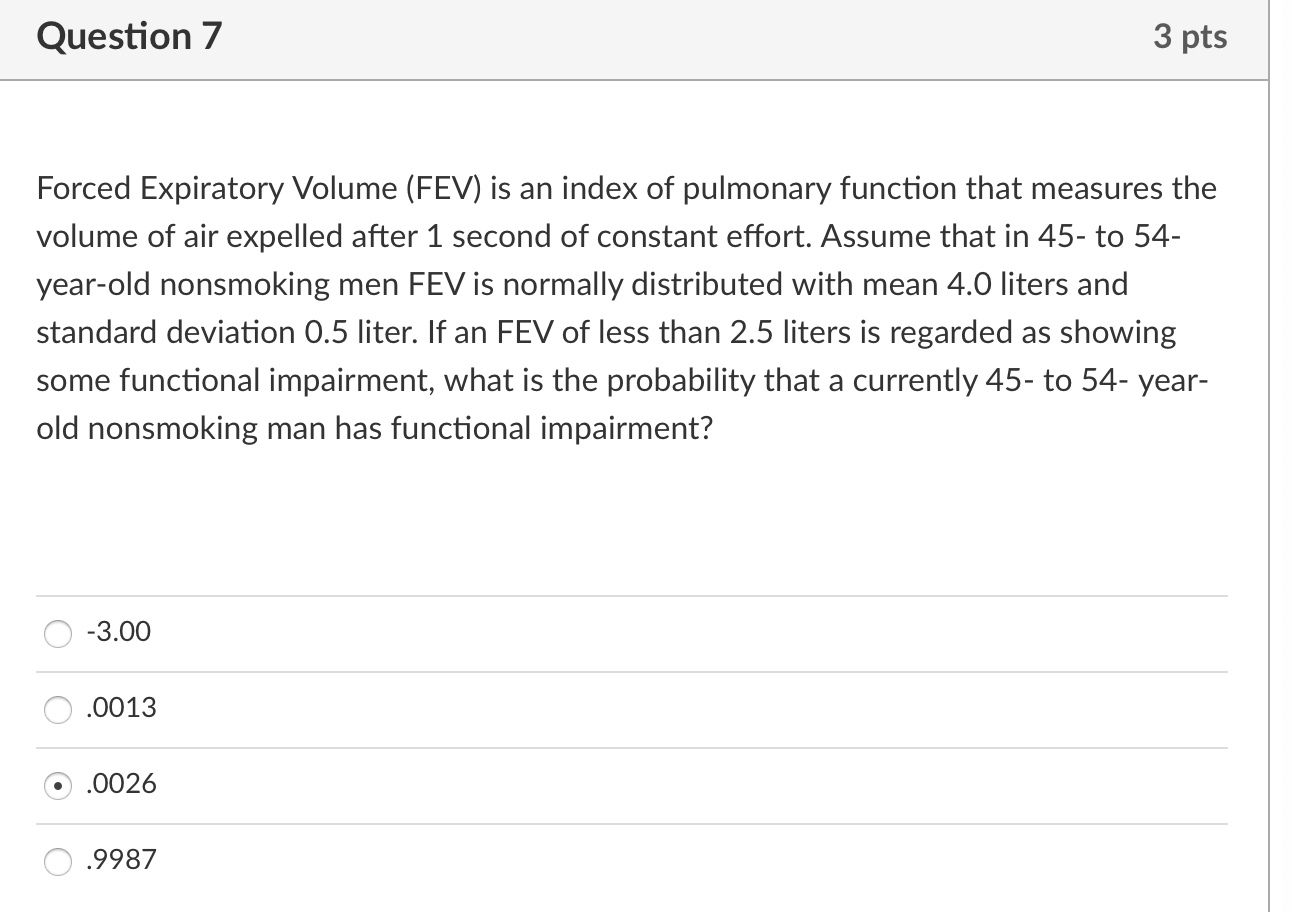Screen dimensions: 1292x912
Task: Click the 3 pts label
Action: point(1191,36)
